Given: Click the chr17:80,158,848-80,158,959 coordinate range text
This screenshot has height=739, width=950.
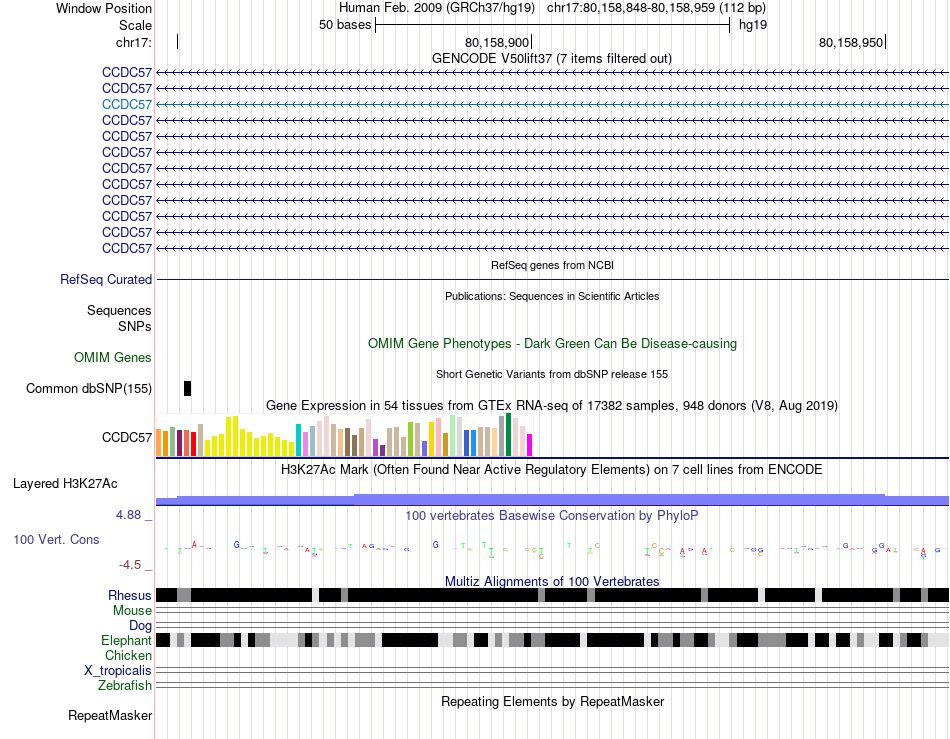Looking at the screenshot, I should click(x=656, y=8).
